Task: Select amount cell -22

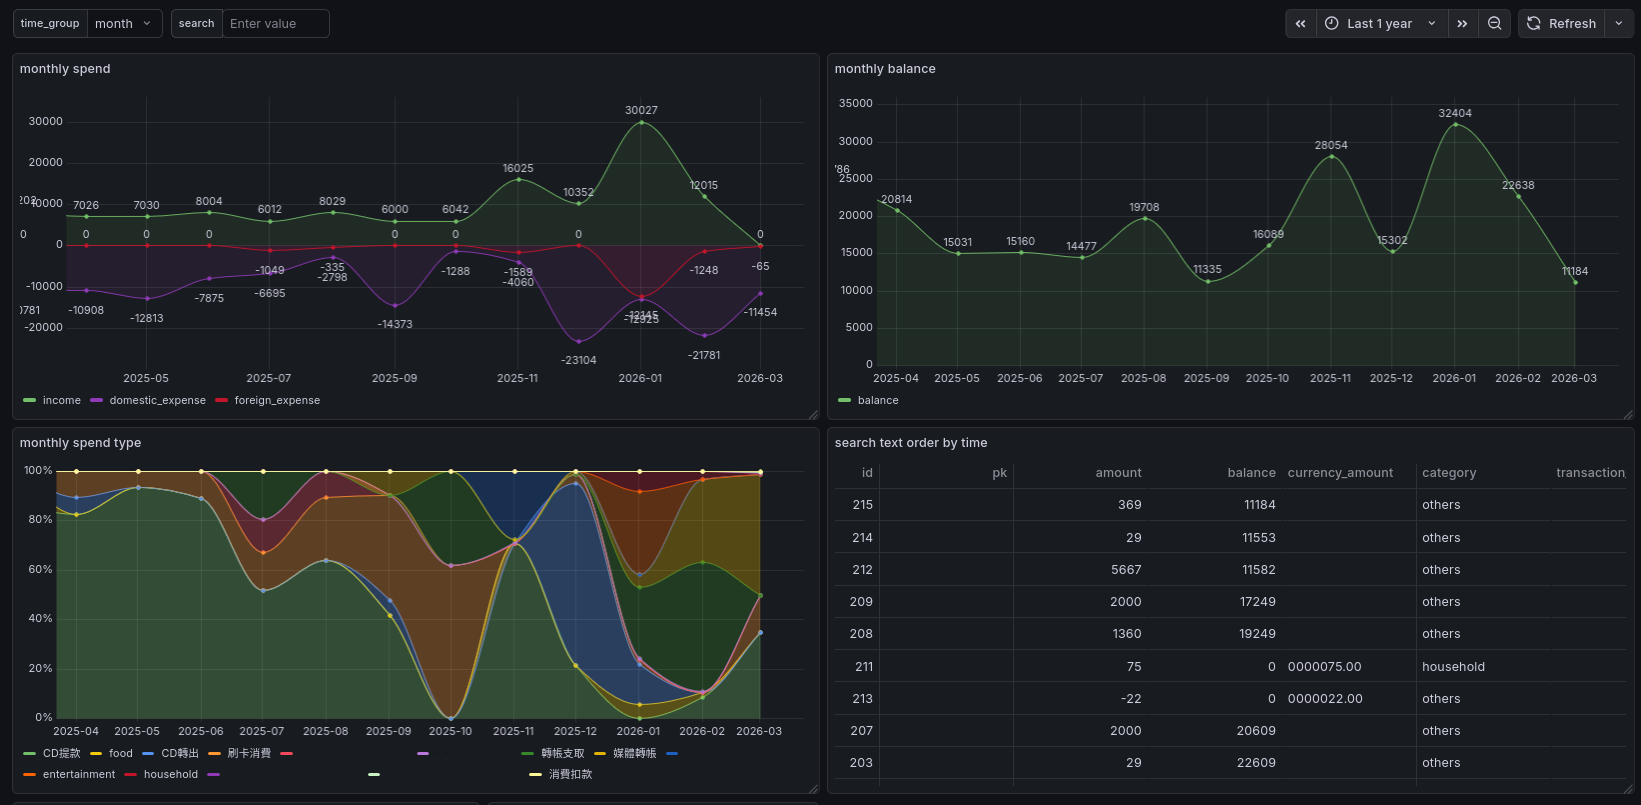Action: click(1131, 699)
